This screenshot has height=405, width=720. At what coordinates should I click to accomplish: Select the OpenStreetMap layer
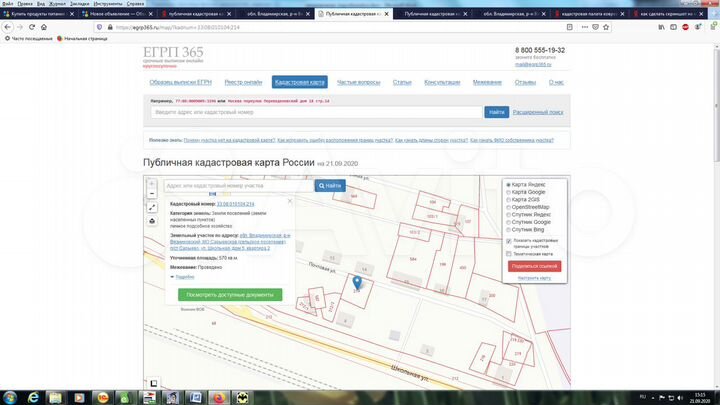pyautogui.click(x=508, y=207)
